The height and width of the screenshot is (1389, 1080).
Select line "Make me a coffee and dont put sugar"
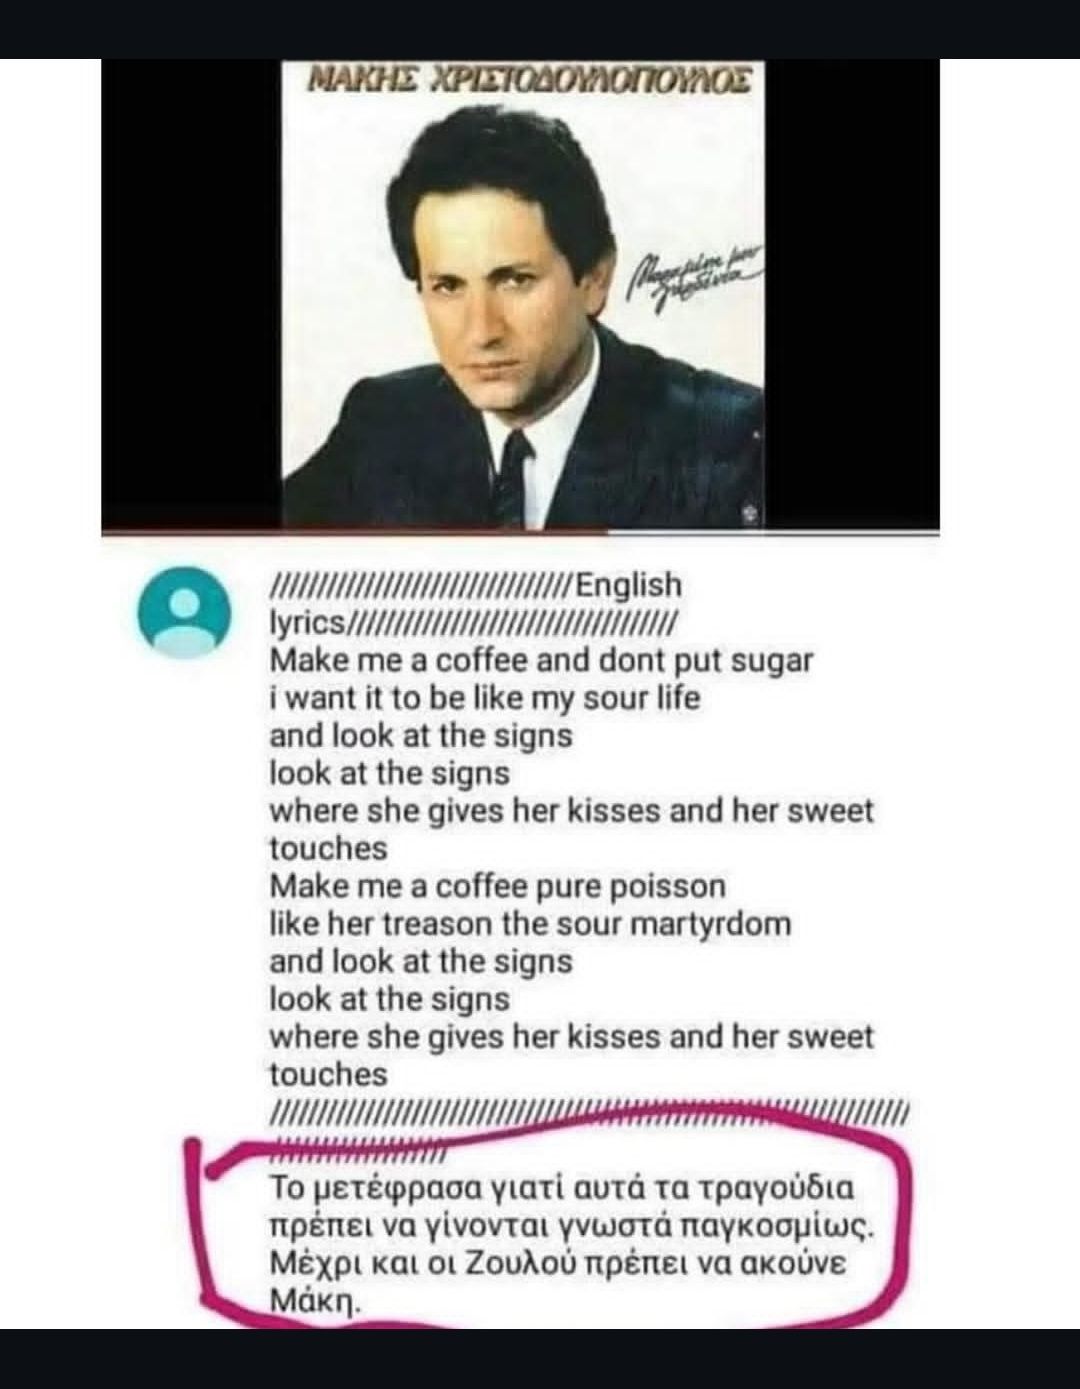(541, 660)
